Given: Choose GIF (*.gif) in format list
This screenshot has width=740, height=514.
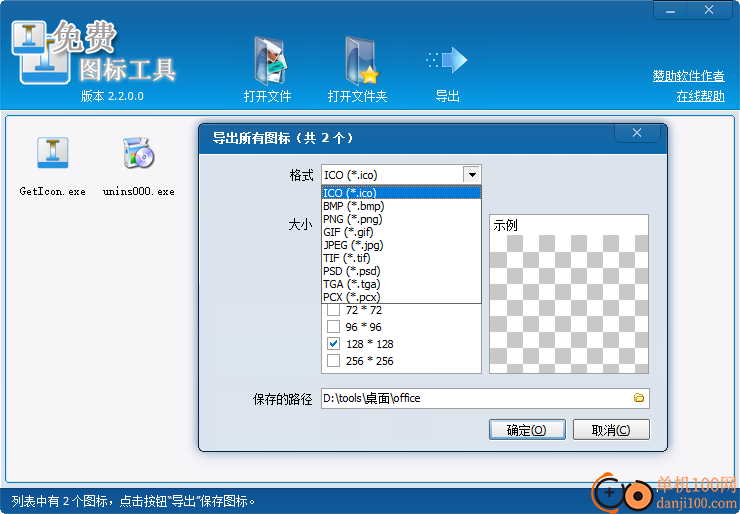Looking at the screenshot, I should coord(401,232).
